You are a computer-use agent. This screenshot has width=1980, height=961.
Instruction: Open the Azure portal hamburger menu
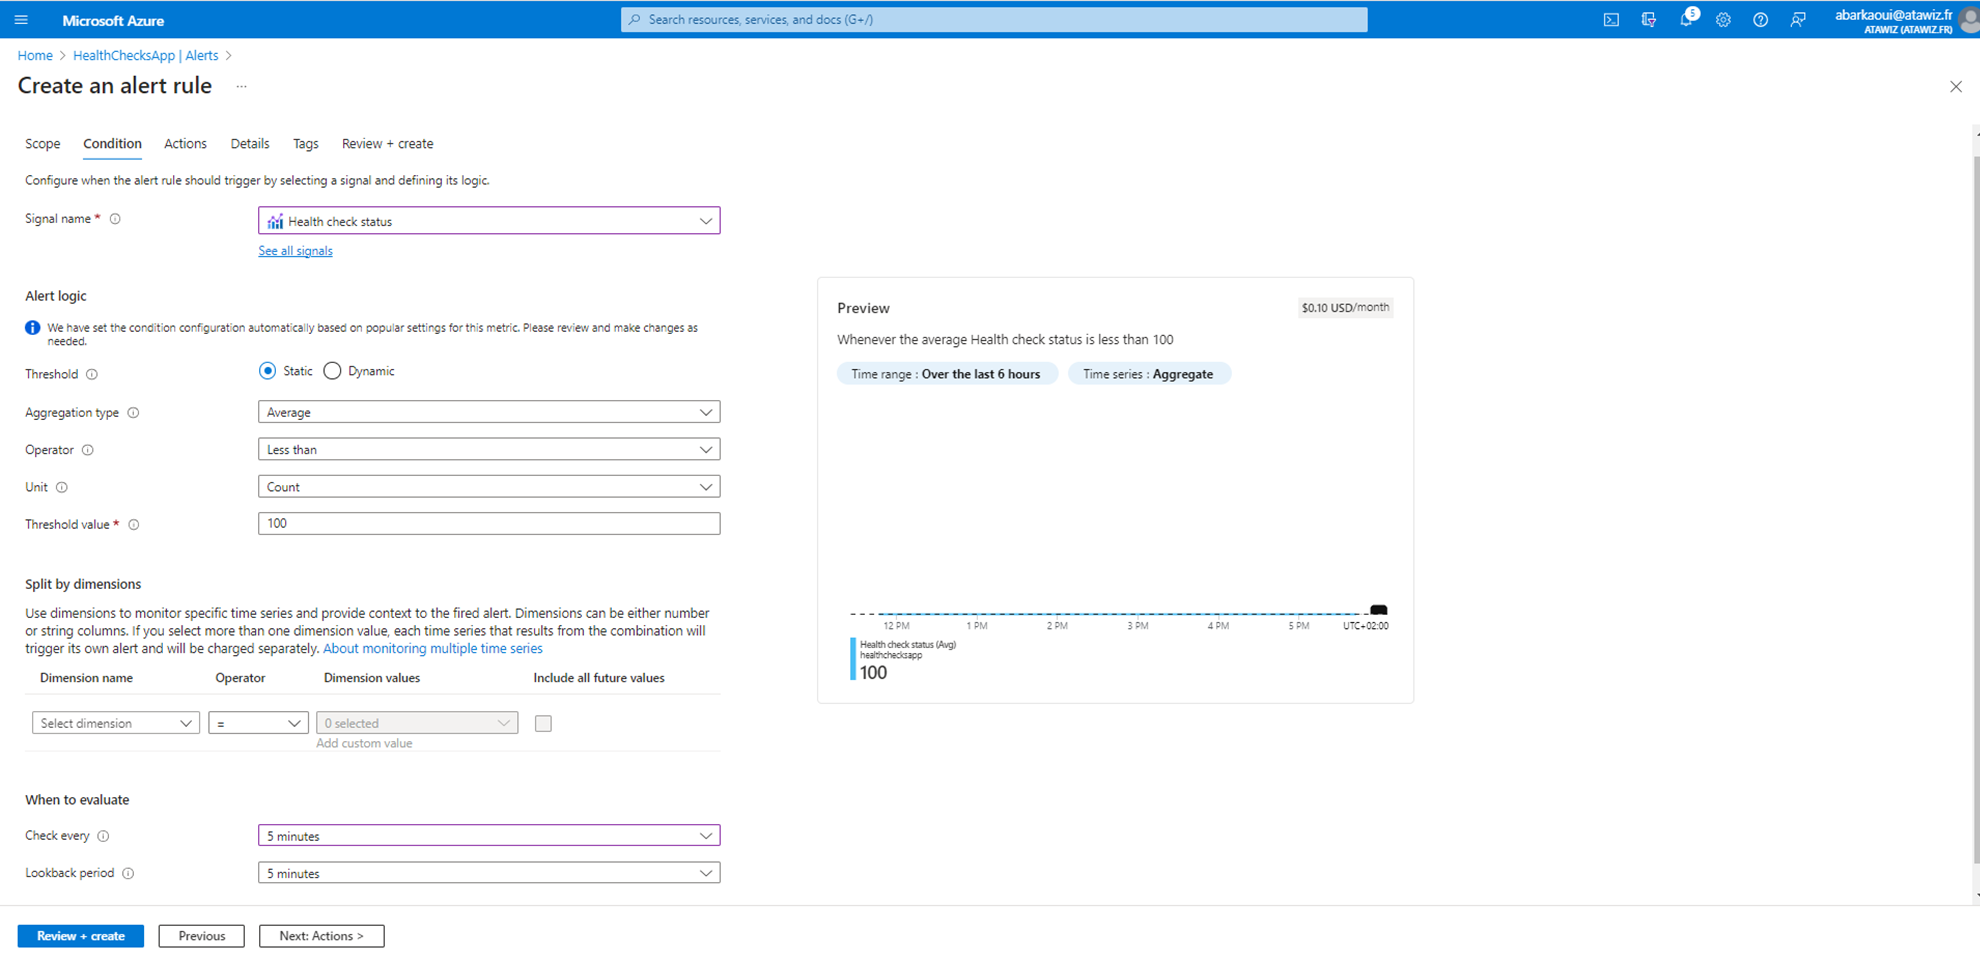tap(21, 20)
